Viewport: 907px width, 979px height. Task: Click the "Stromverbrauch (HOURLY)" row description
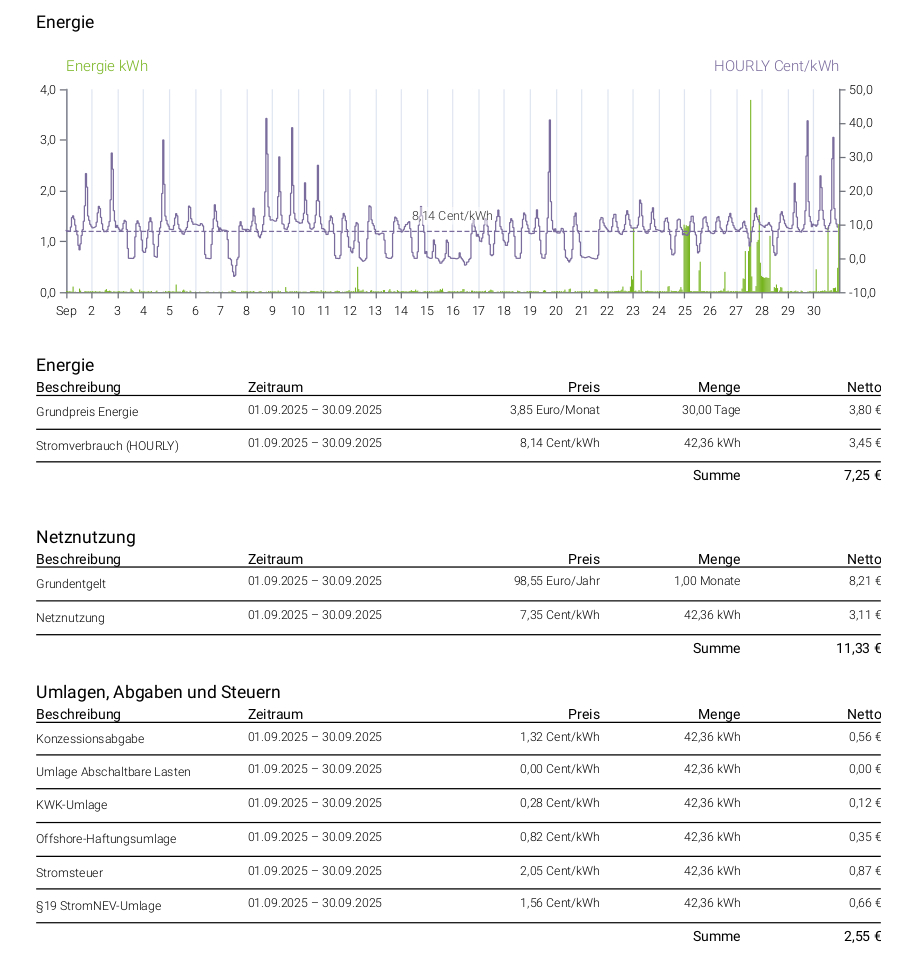[107, 446]
